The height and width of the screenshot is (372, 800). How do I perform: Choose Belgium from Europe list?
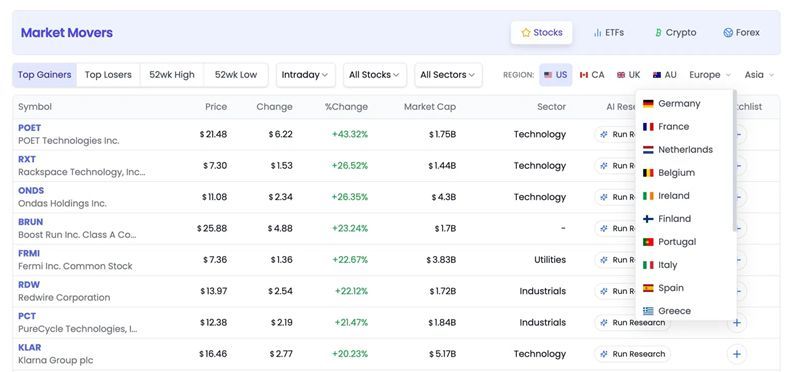coord(684,172)
